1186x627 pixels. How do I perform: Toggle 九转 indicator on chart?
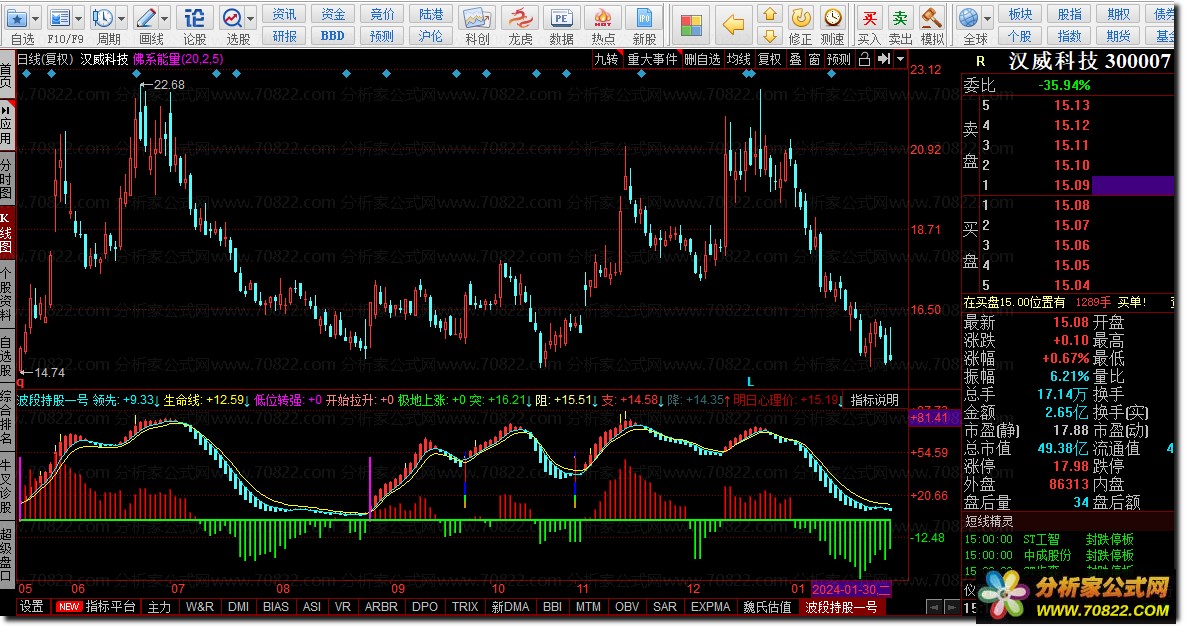606,59
